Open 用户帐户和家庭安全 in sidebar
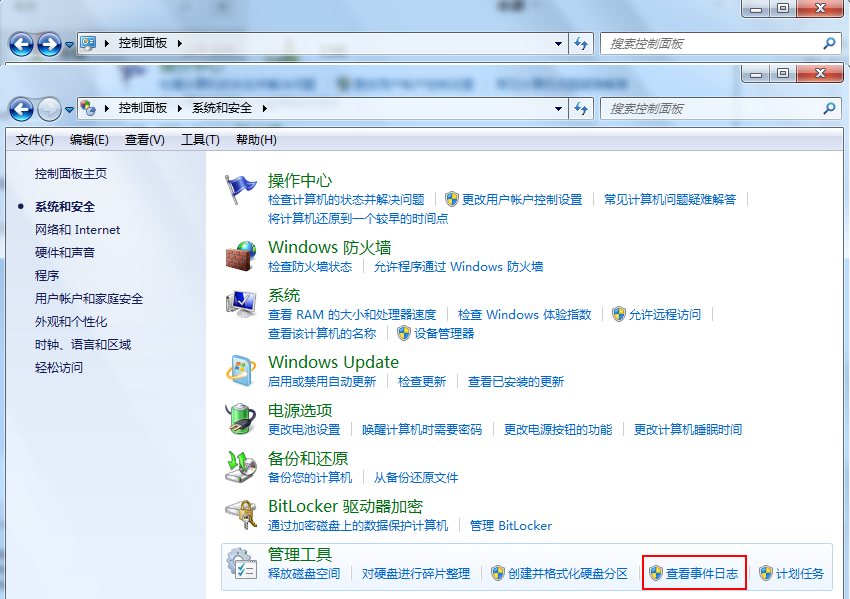 click(89, 299)
